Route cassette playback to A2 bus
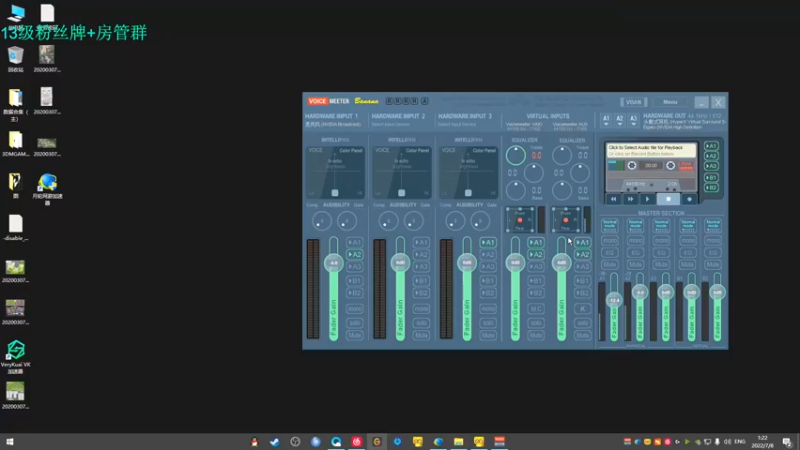 coord(711,156)
